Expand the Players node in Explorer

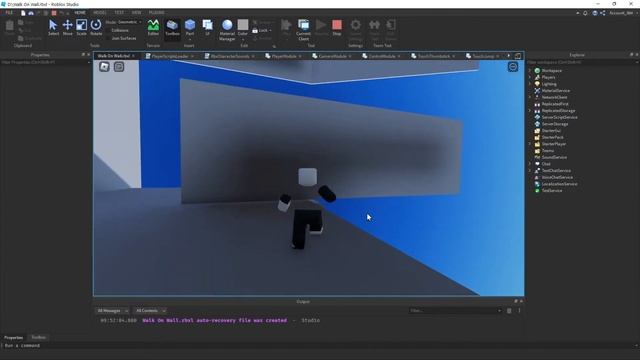[530, 77]
